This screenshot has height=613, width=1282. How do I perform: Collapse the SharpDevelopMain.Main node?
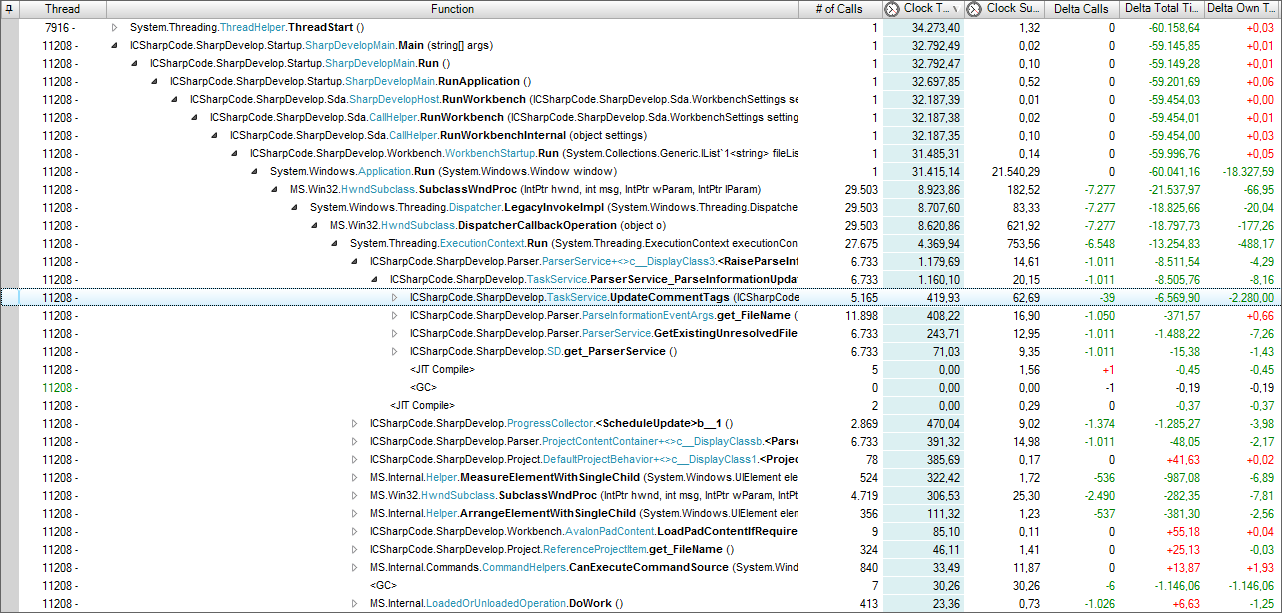tap(113, 45)
